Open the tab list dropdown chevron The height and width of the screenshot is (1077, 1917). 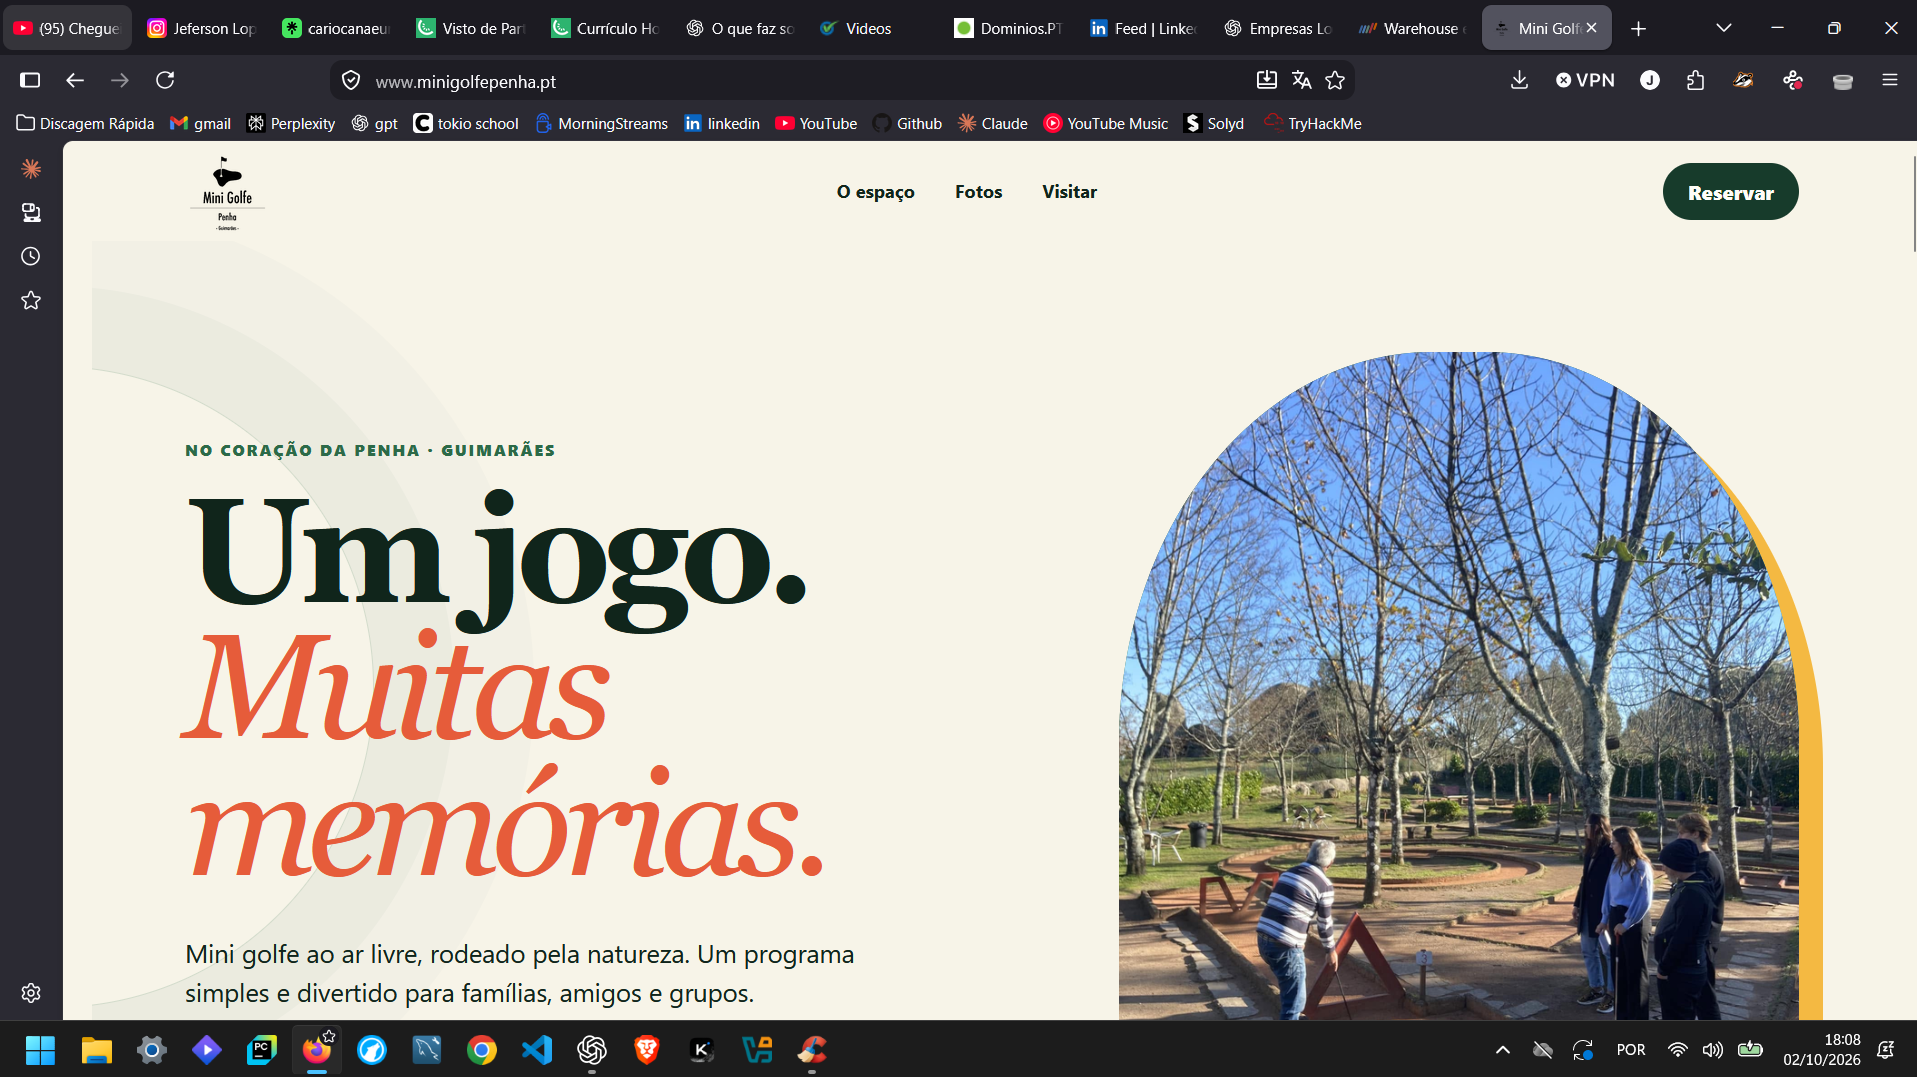pyautogui.click(x=1723, y=28)
